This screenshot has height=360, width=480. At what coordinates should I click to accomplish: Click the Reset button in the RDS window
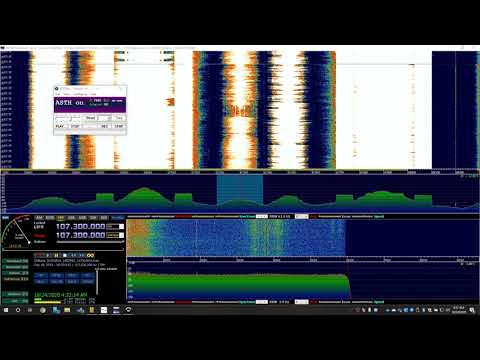pos(90,118)
